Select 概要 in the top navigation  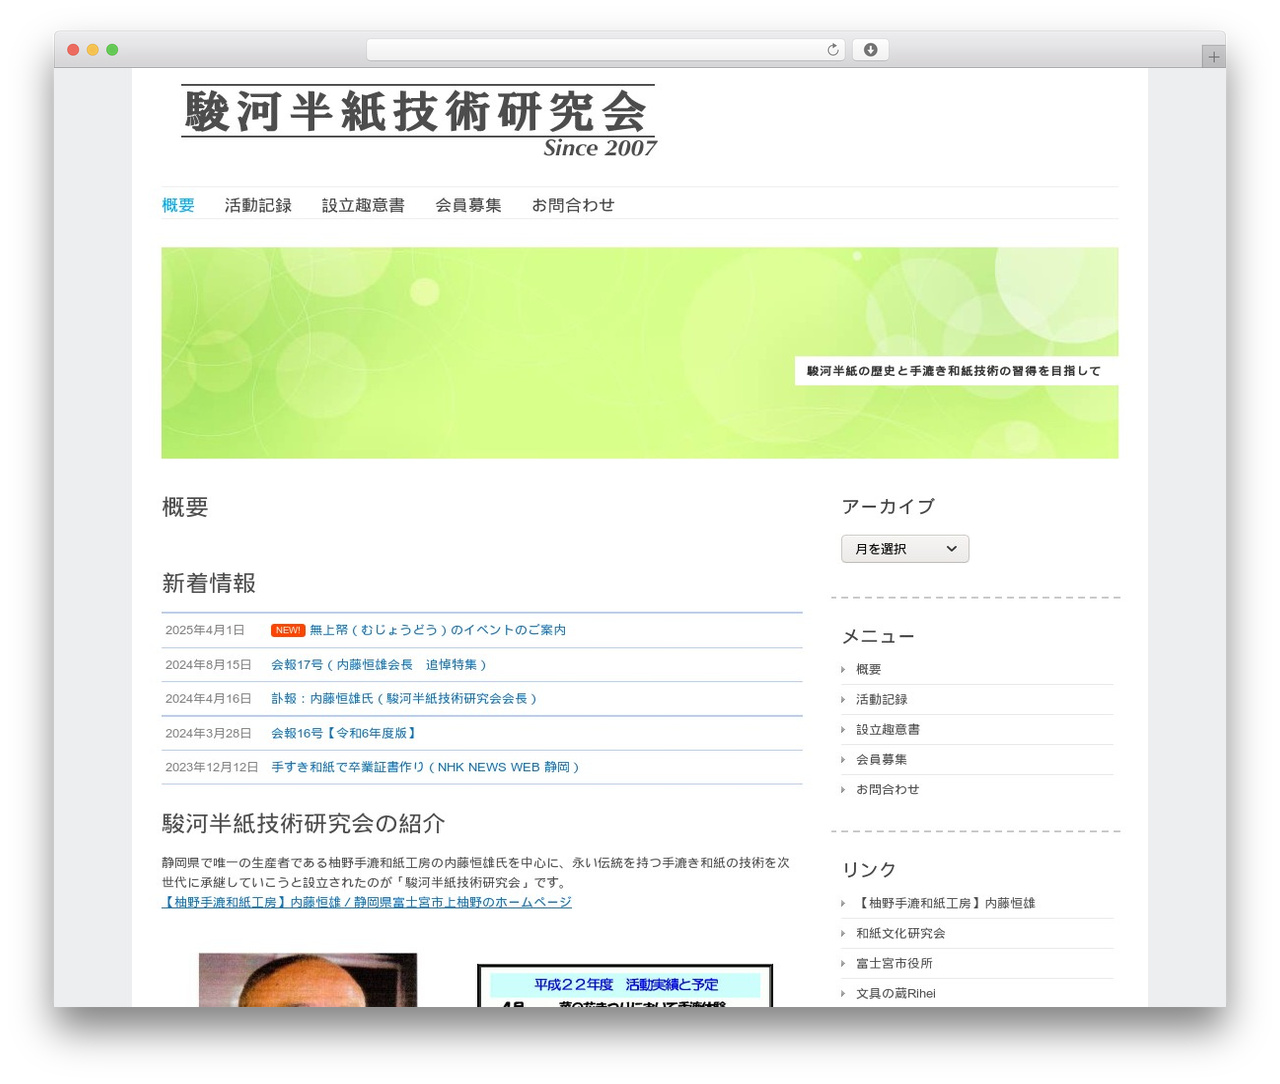(178, 205)
